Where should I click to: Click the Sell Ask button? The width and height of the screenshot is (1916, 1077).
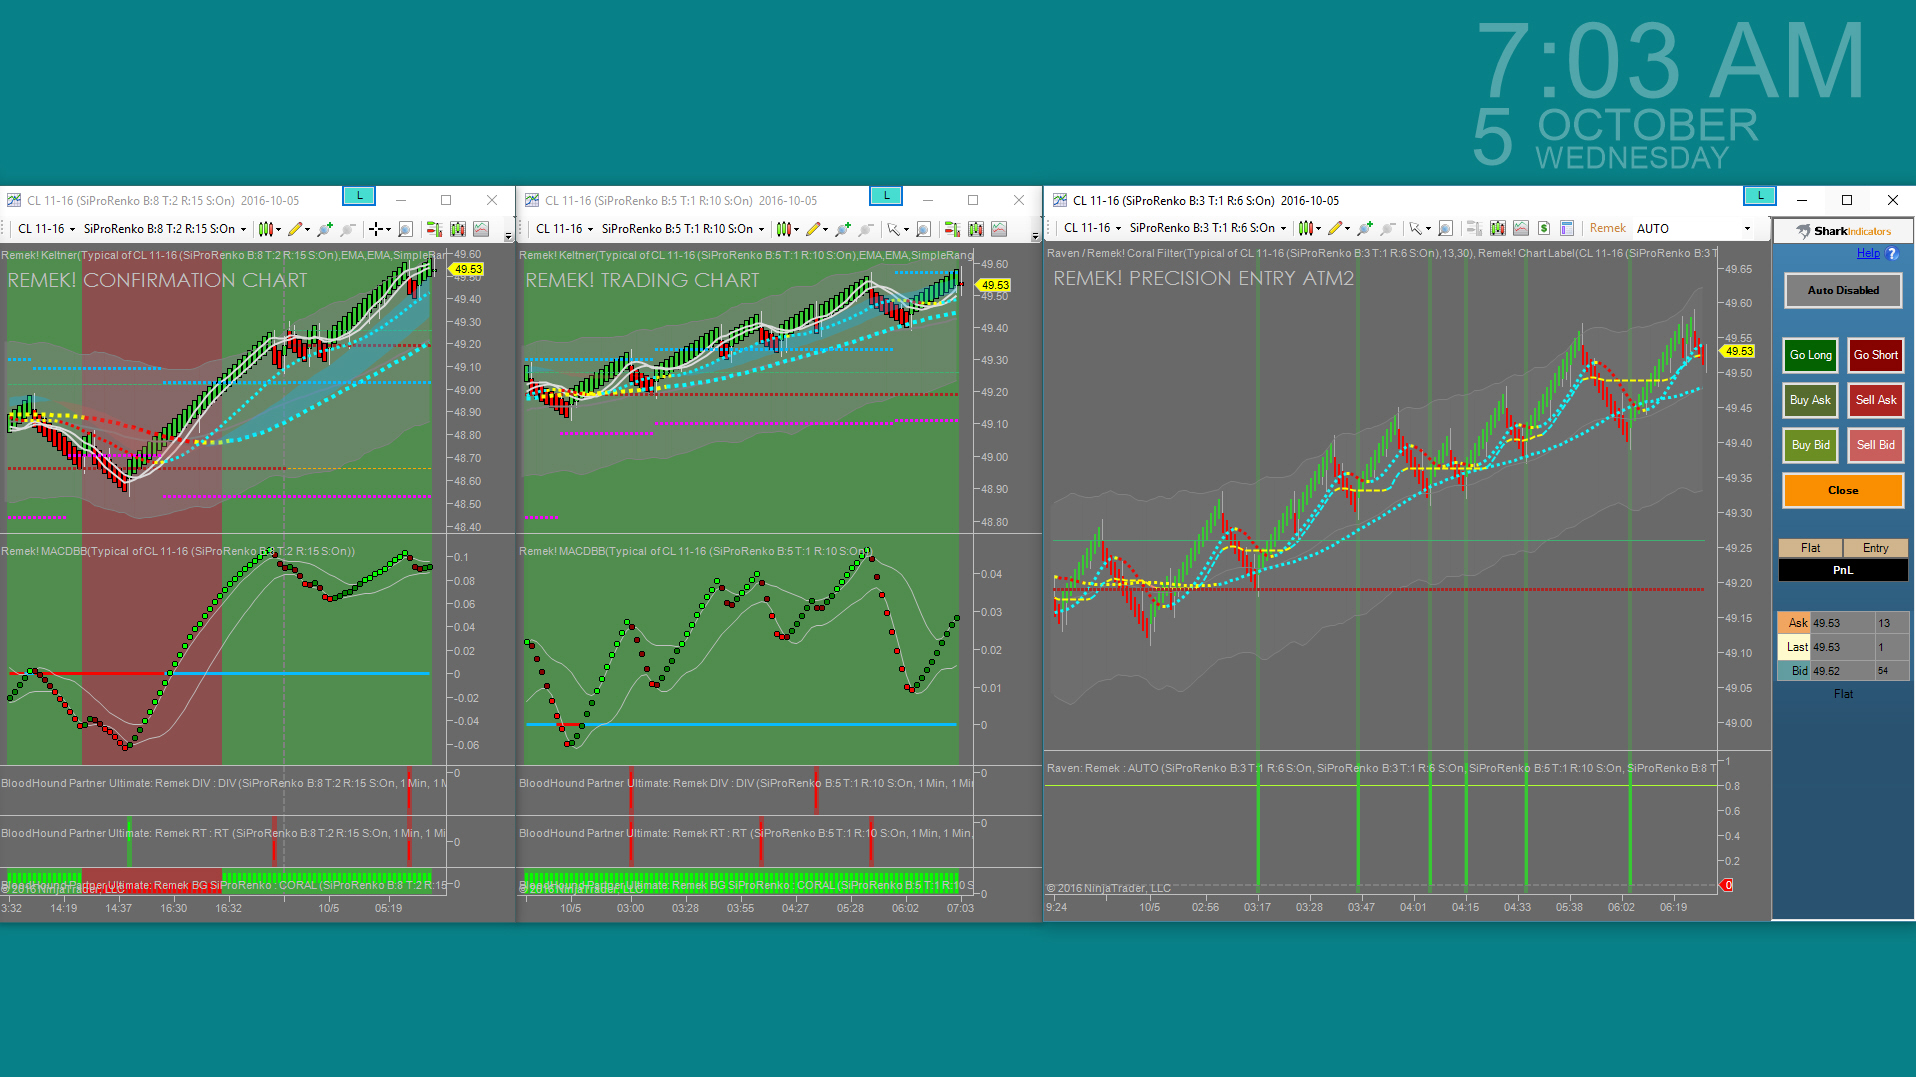click(x=1875, y=400)
